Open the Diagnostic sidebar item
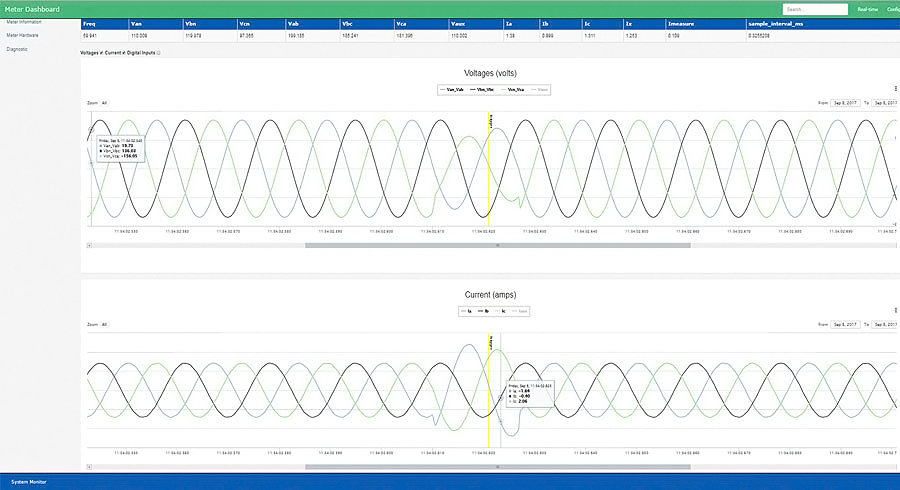This screenshot has height=490, width=900. (17, 49)
